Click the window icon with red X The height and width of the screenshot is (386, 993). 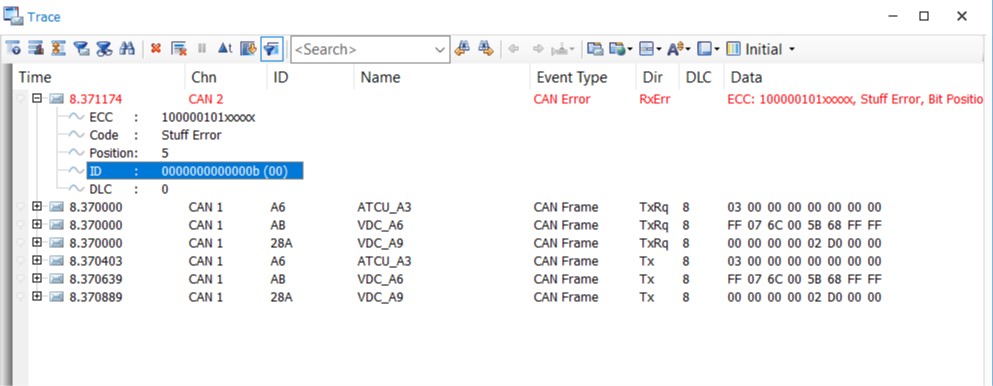click(x=179, y=49)
